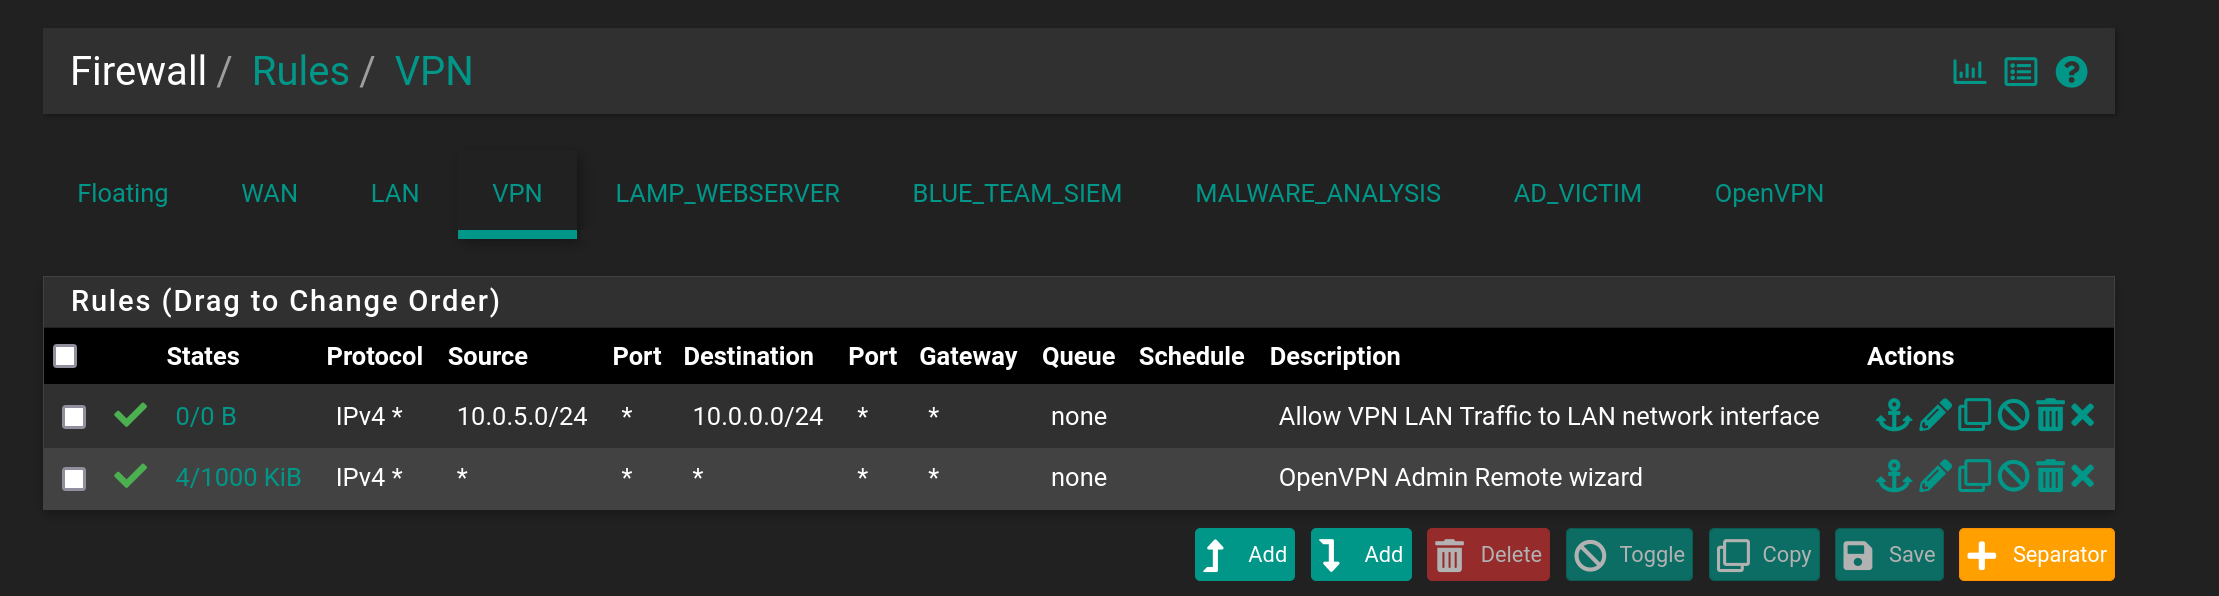This screenshot has width=2219, height=596.
Task: Open the 0/0 B states link
Action: tap(206, 416)
